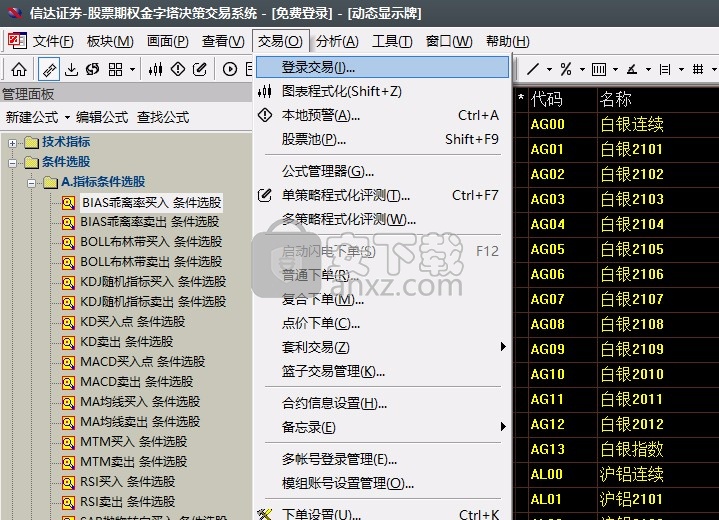Click the download data toolbar icon
Screen dimensions: 719x520
tap(71, 69)
